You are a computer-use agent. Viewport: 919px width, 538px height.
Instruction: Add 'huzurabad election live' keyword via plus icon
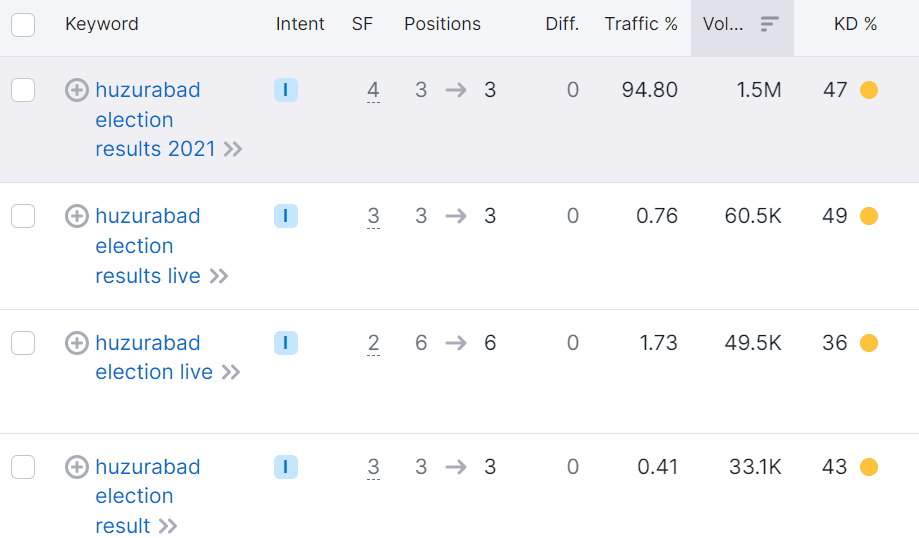coord(76,343)
